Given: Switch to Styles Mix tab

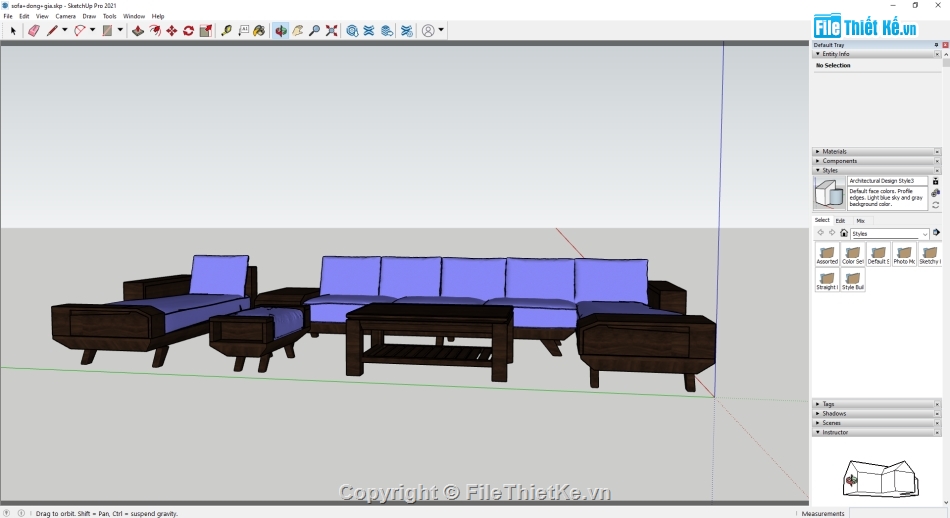Looking at the screenshot, I should pyautogui.click(x=860, y=221).
